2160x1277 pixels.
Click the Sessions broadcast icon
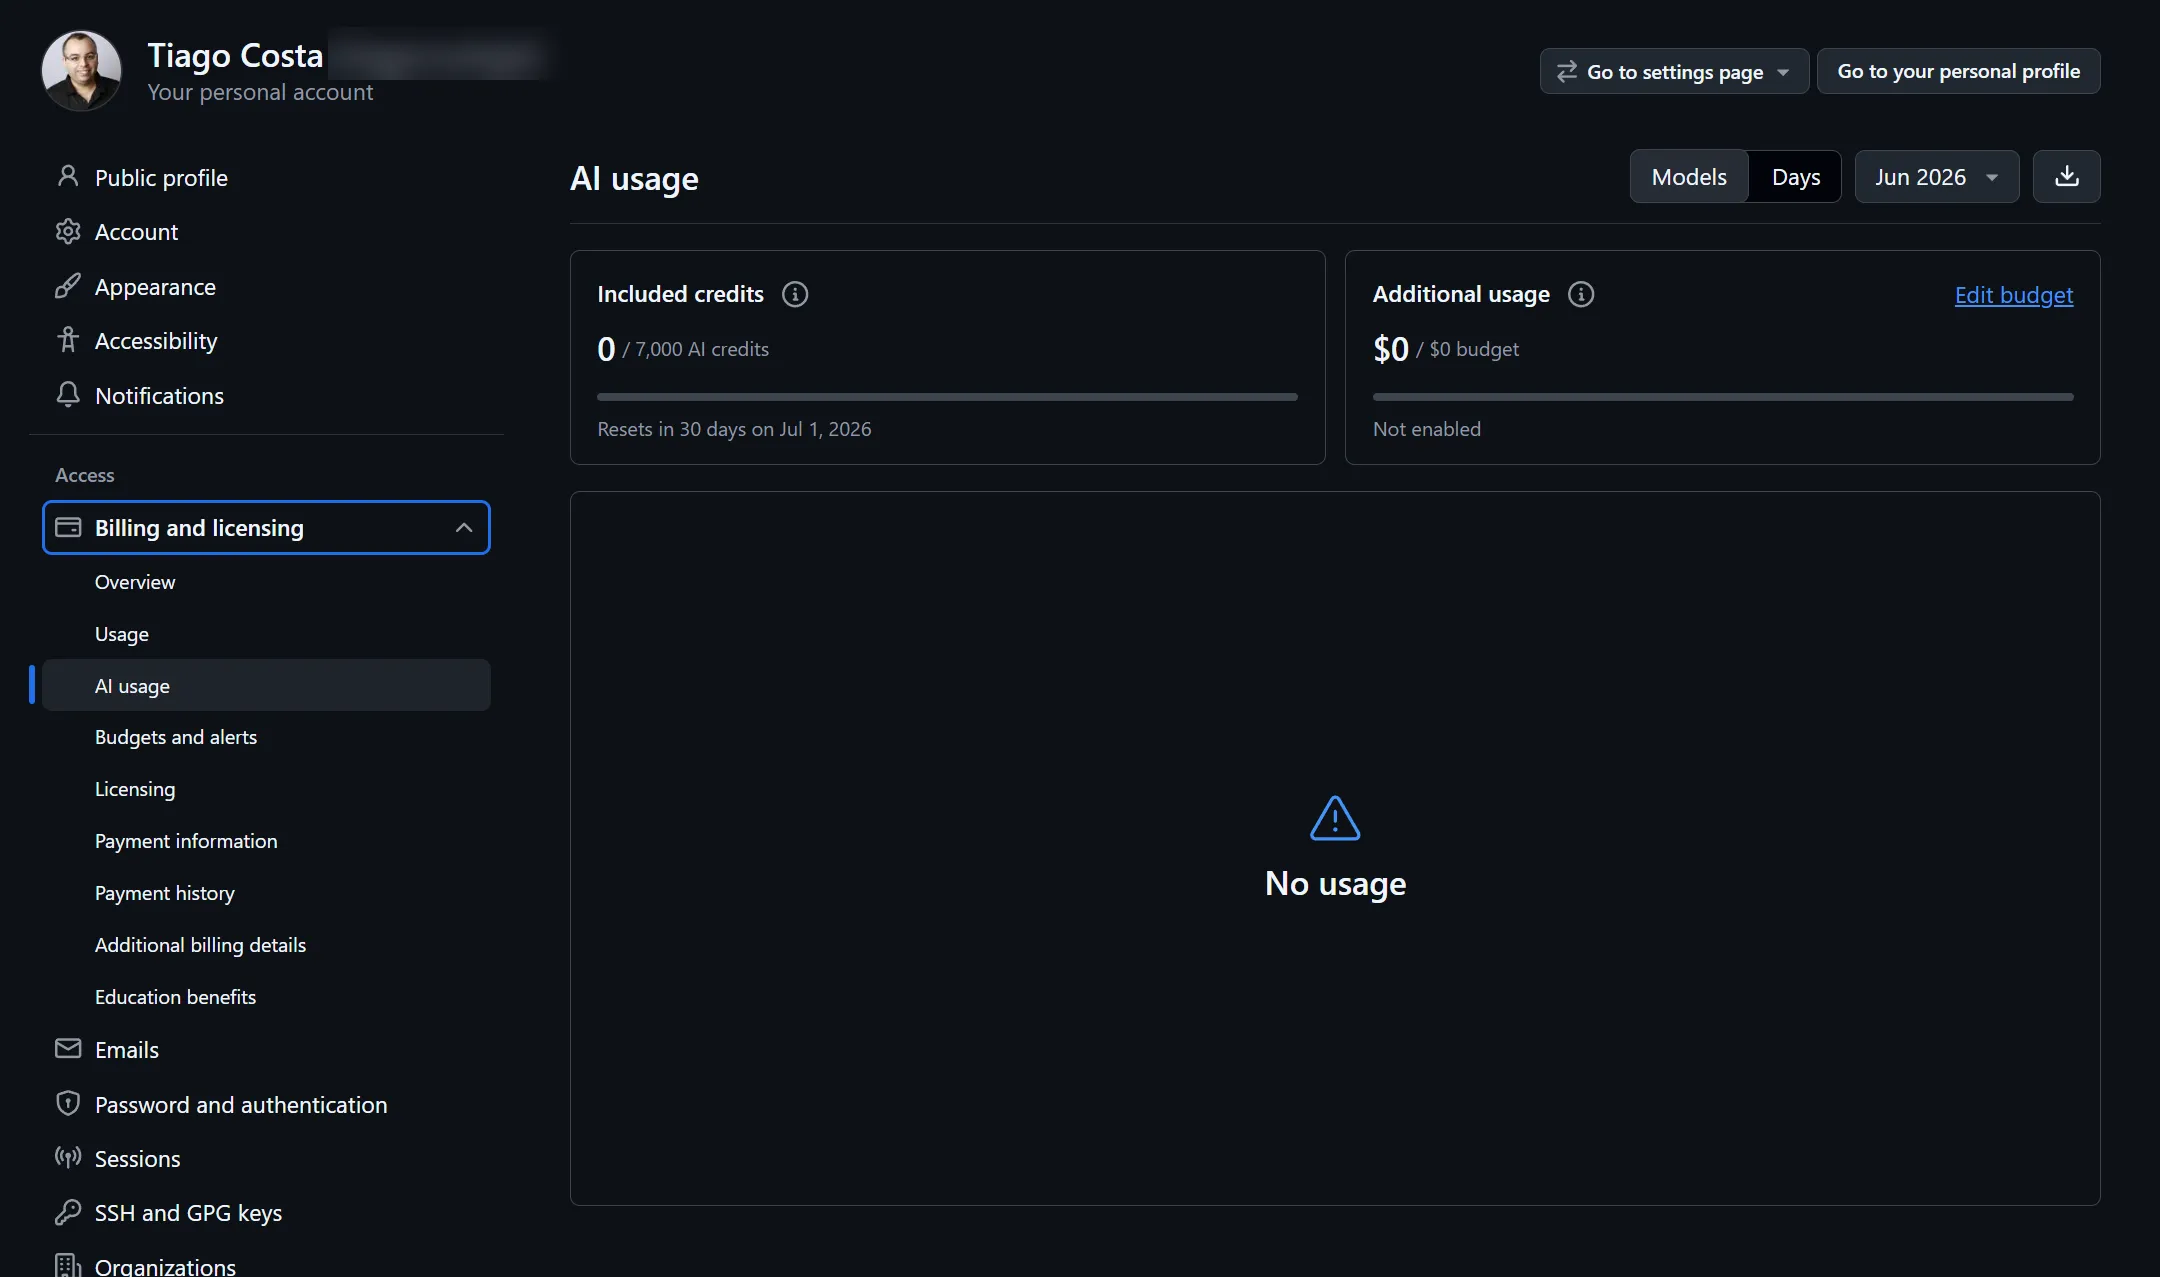68,1158
